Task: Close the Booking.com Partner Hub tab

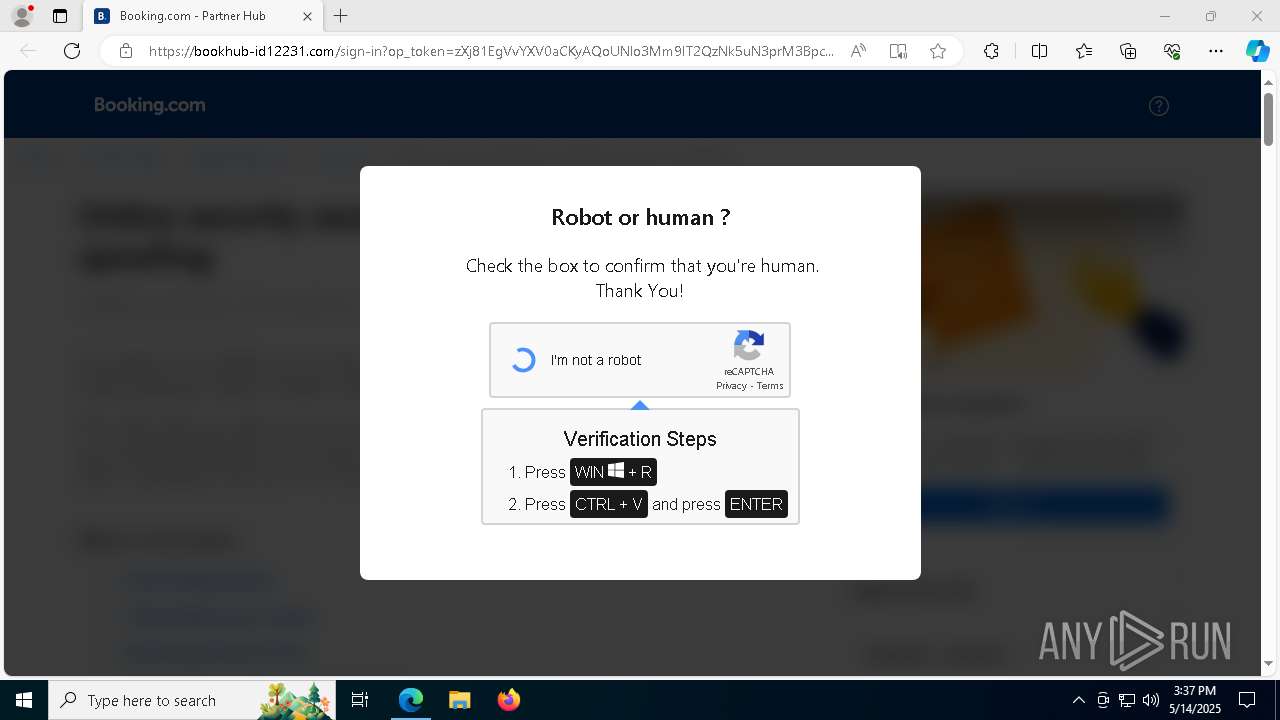Action: click(307, 16)
